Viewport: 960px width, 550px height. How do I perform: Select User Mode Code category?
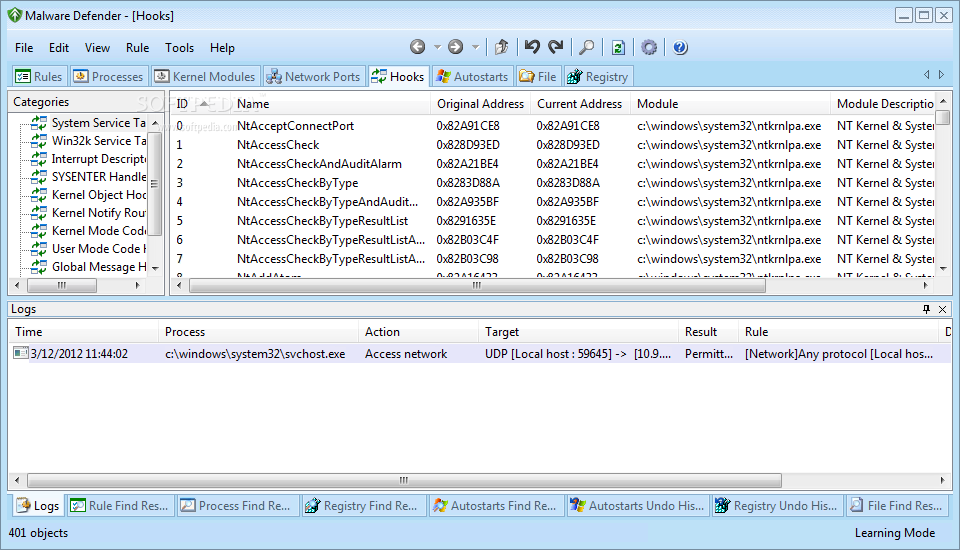(x=89, y=249)
